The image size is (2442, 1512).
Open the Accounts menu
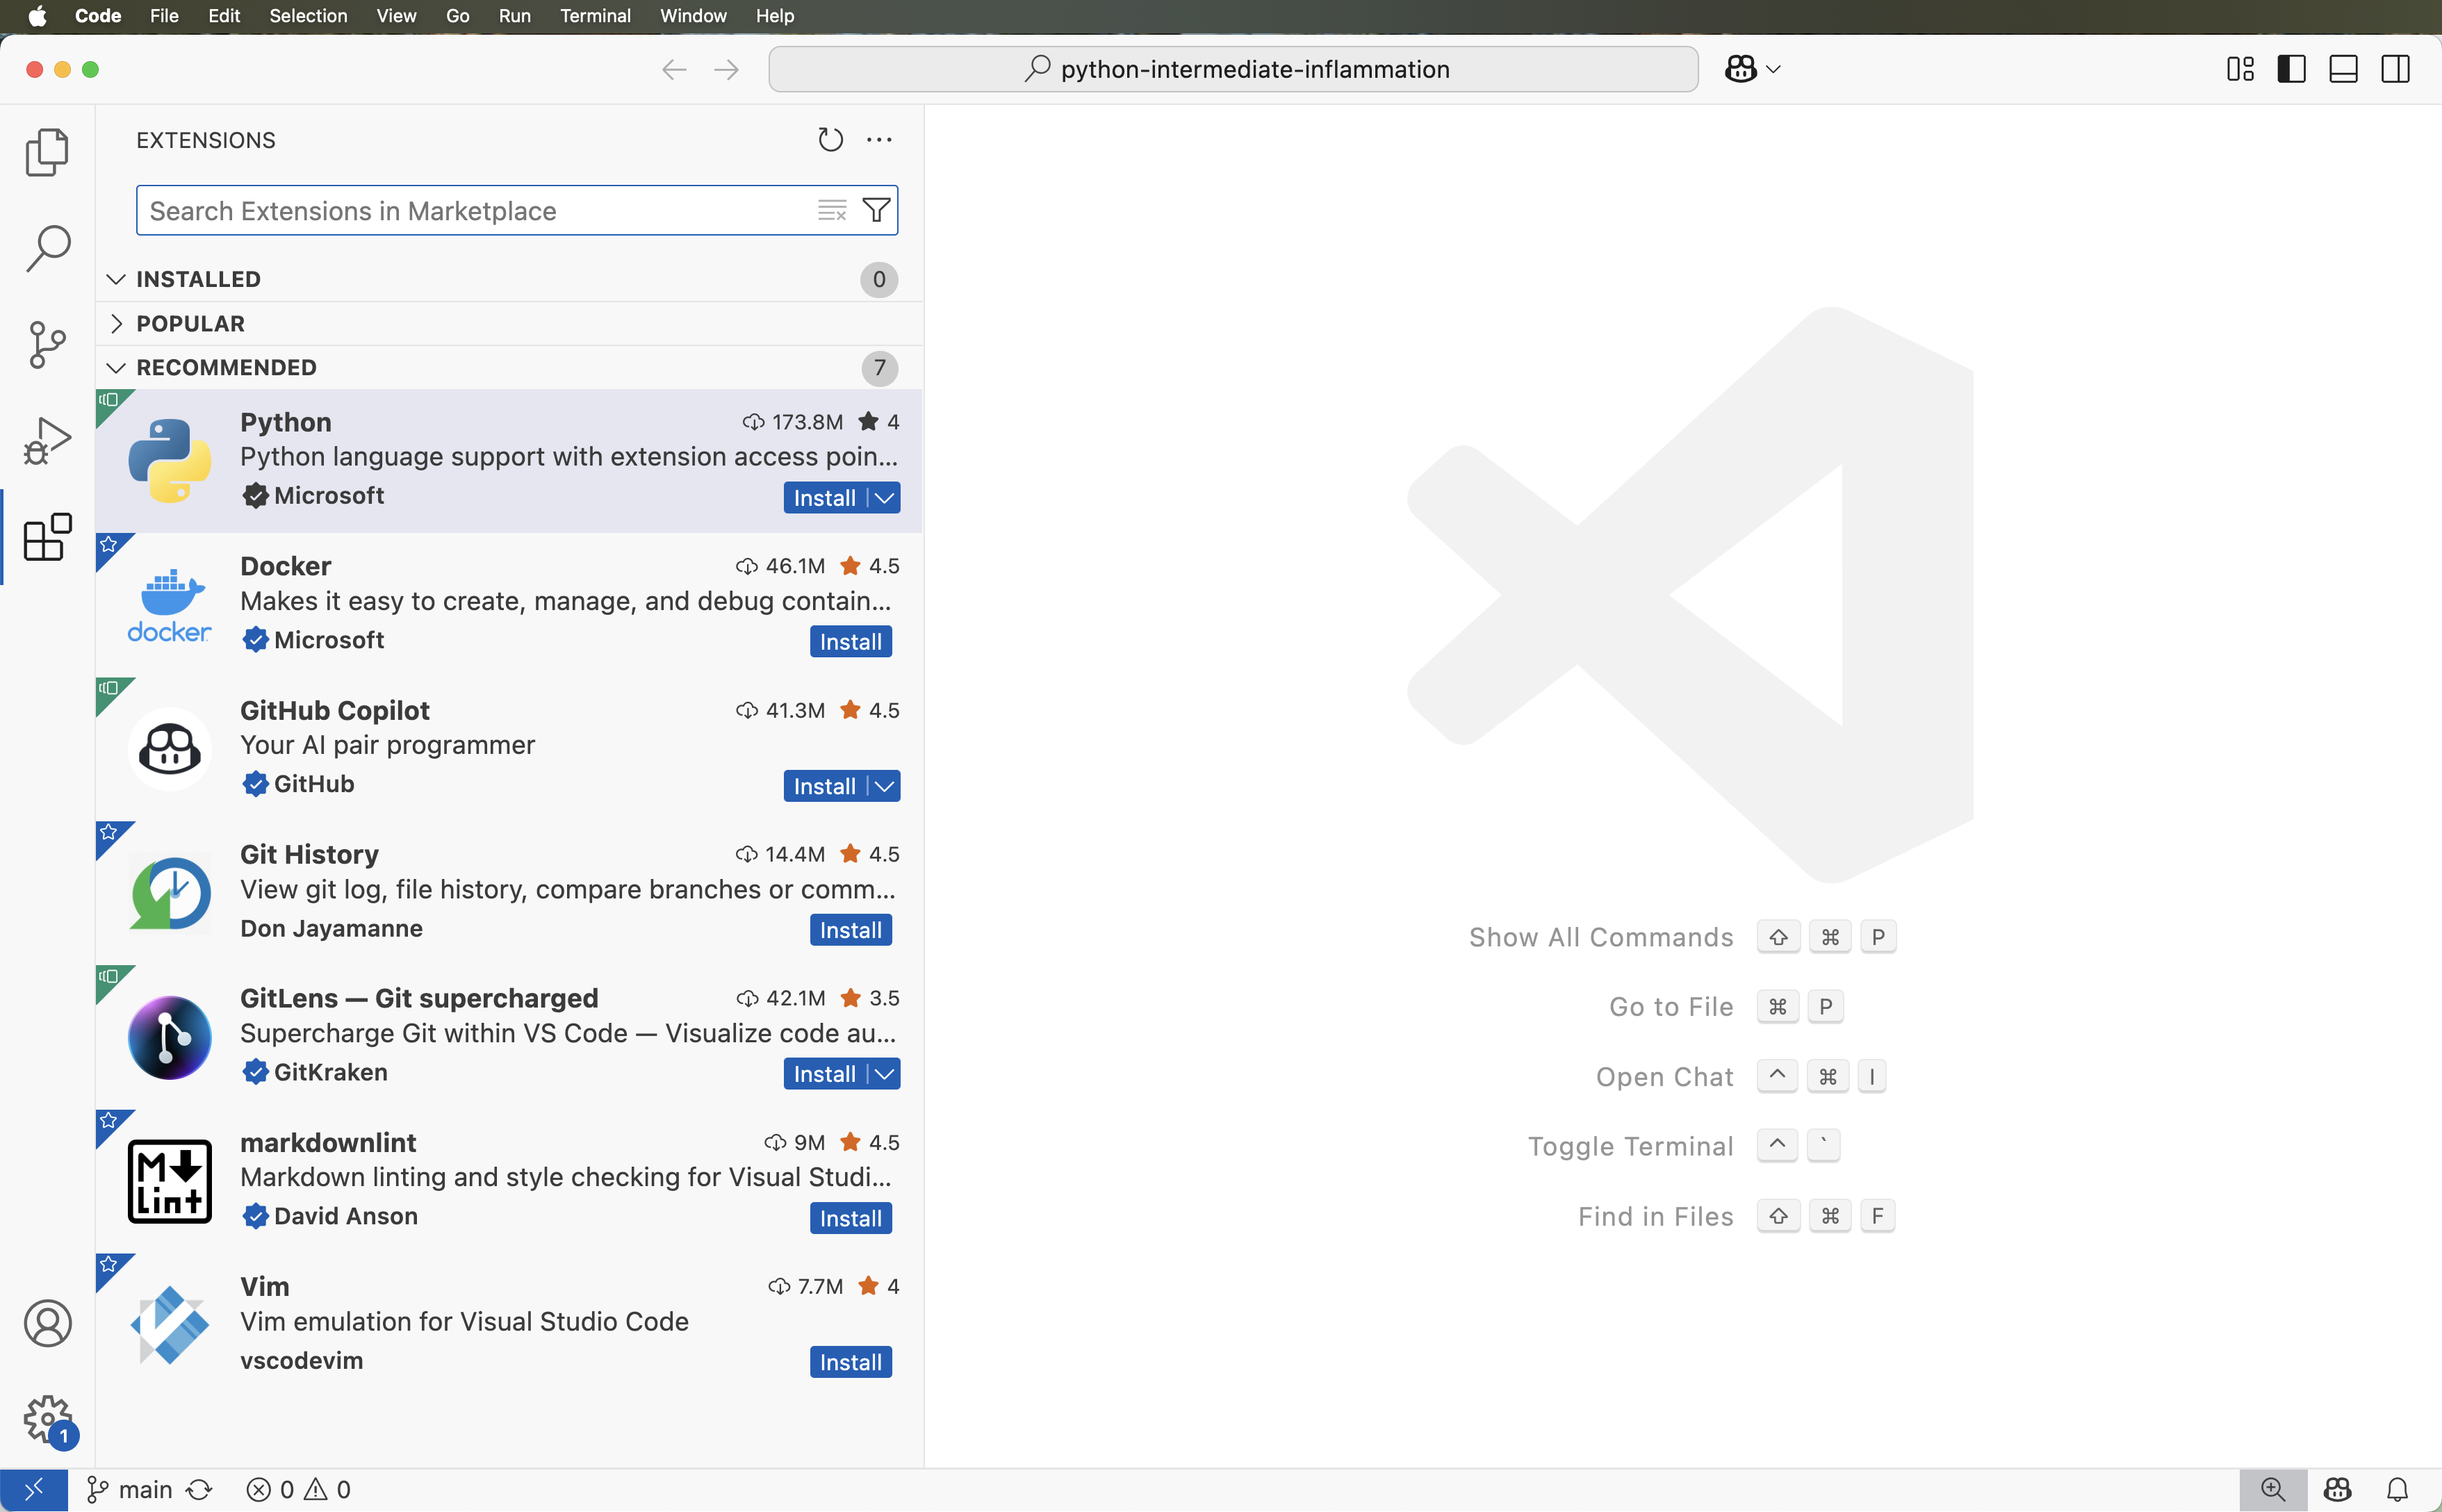click(x=48, y=1322)
